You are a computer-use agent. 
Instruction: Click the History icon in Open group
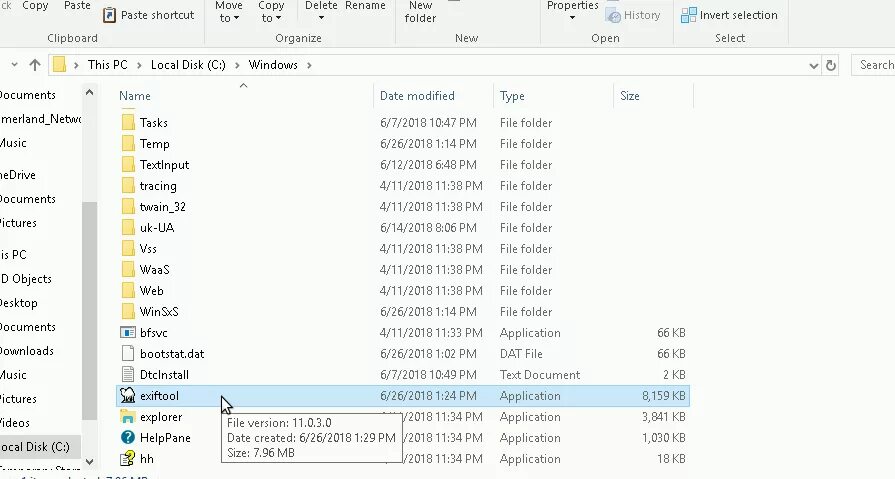(x=614, y=16)
